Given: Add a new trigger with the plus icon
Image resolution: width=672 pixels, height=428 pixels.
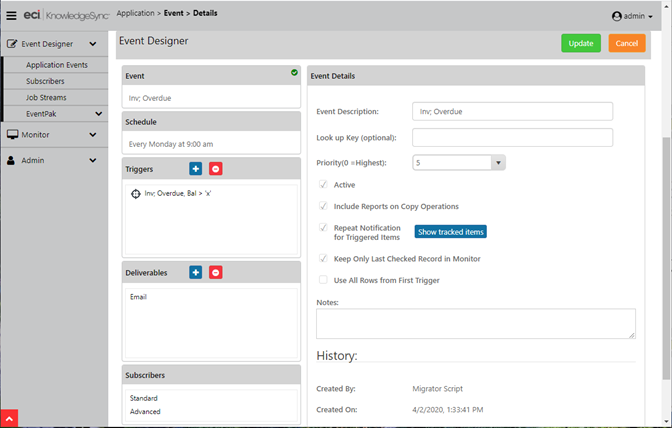Looking at the screenshot, I should [x=196, y=169].
